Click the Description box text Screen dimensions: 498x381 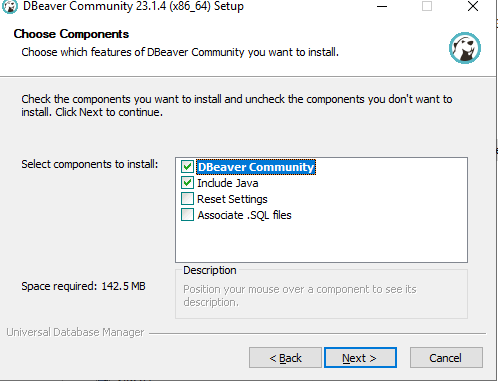click(300, 295)
